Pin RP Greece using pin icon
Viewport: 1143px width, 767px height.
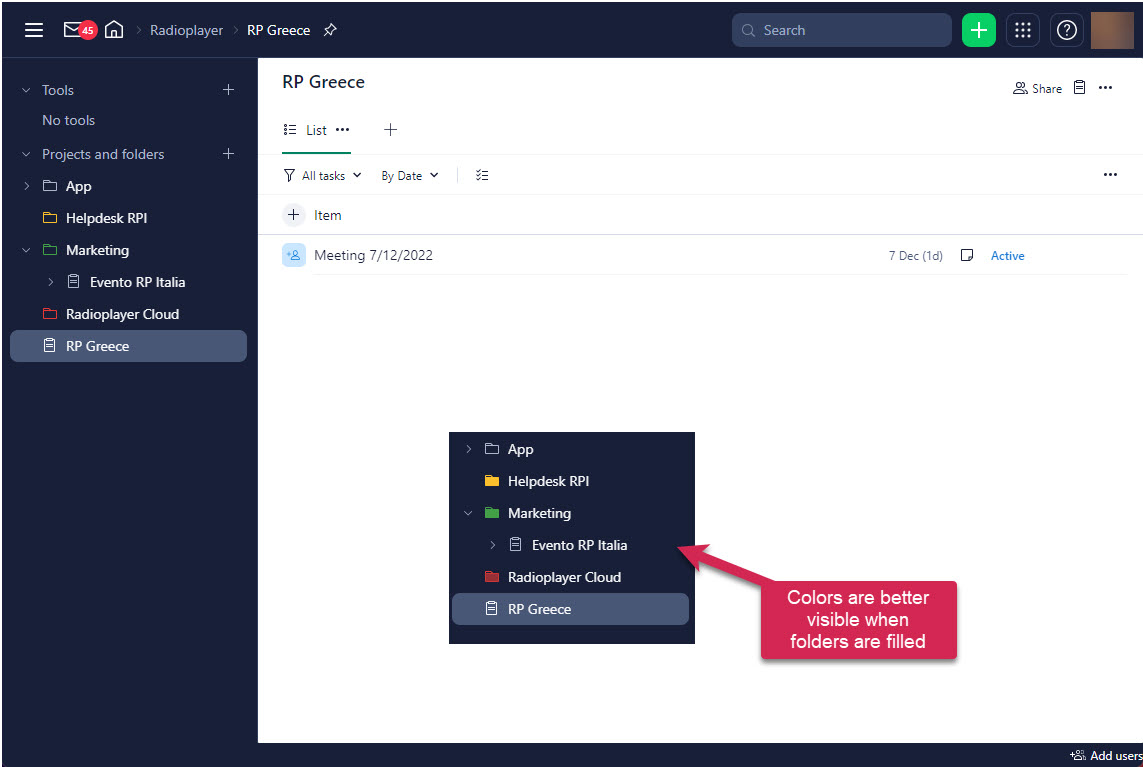tap(330, 30)
